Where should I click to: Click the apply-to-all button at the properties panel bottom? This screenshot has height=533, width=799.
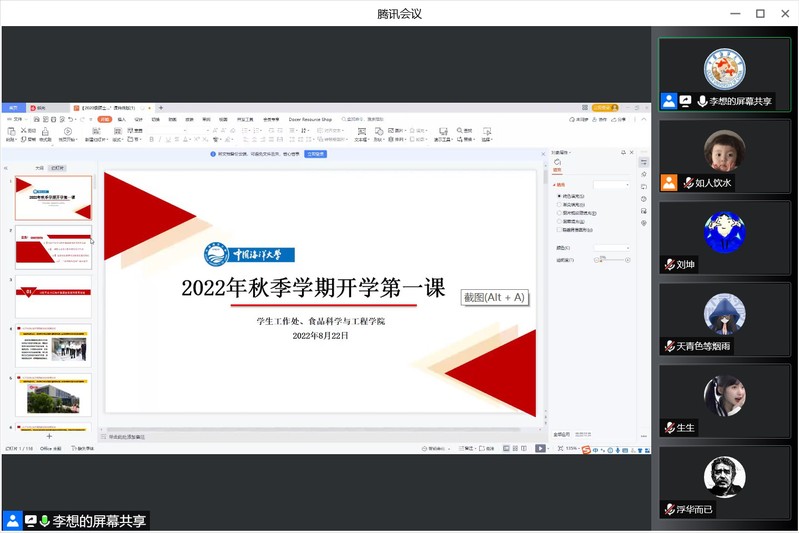562,435
